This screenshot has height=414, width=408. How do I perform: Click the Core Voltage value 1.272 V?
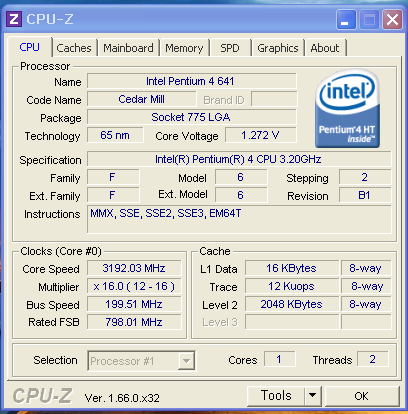tap(261, 135)
